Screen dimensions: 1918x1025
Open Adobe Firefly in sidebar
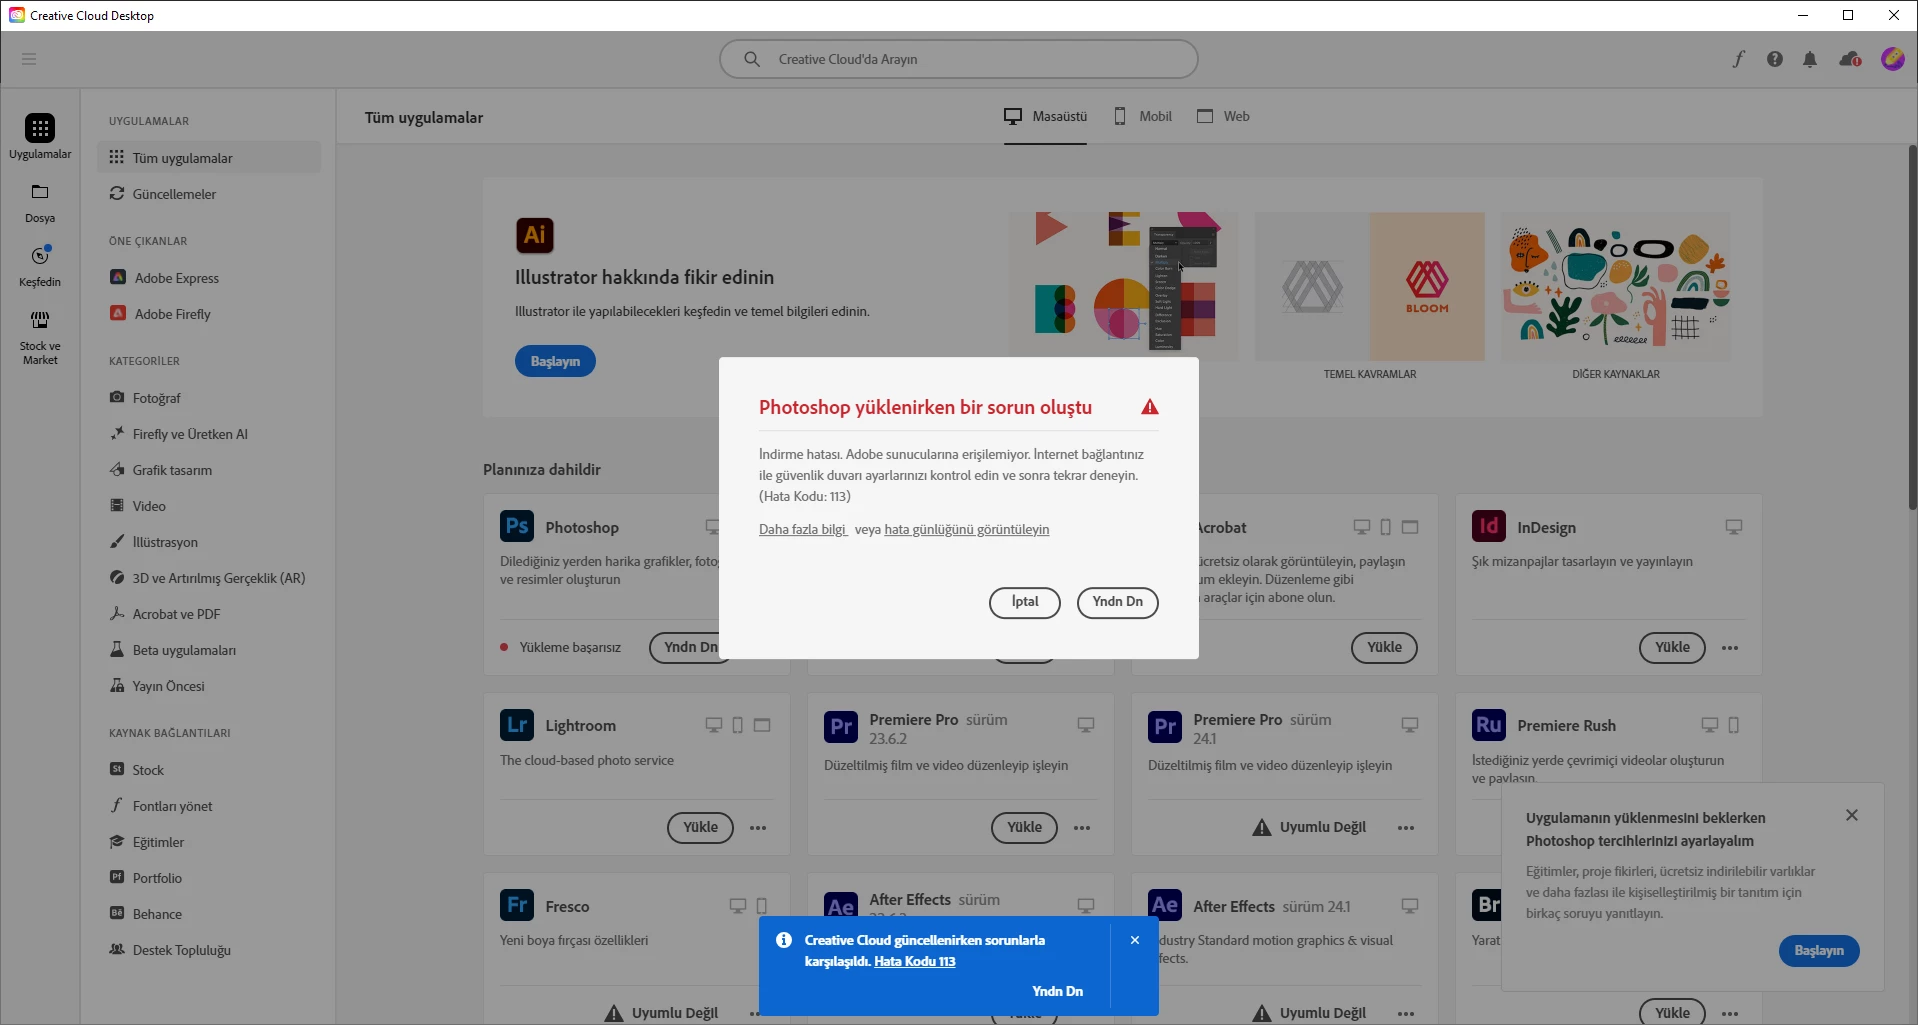pos(209,314)
